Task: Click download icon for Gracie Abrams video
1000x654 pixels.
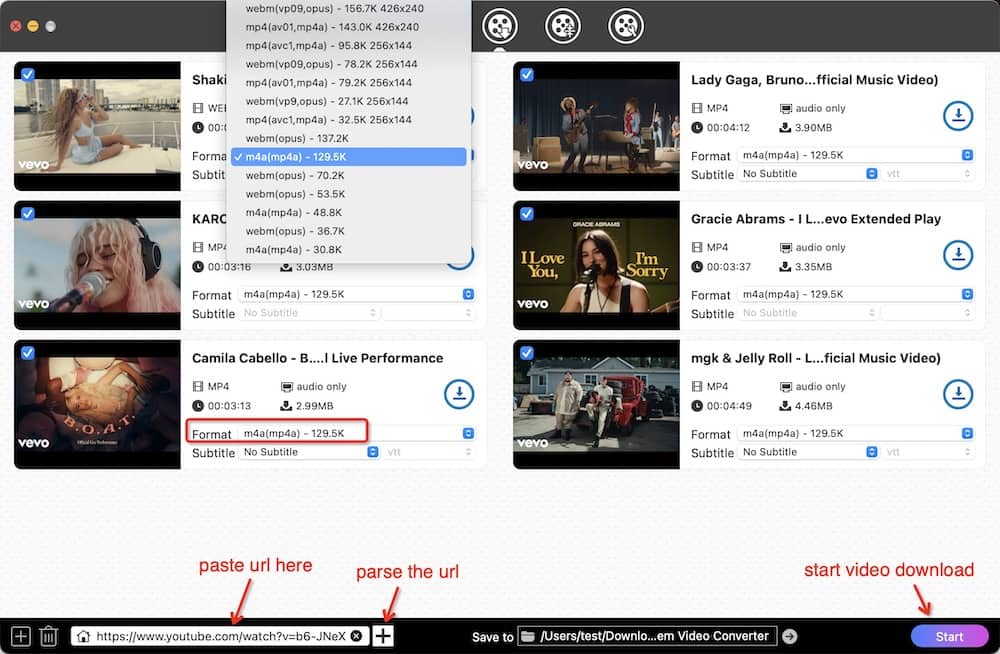Action: [958, 255]
